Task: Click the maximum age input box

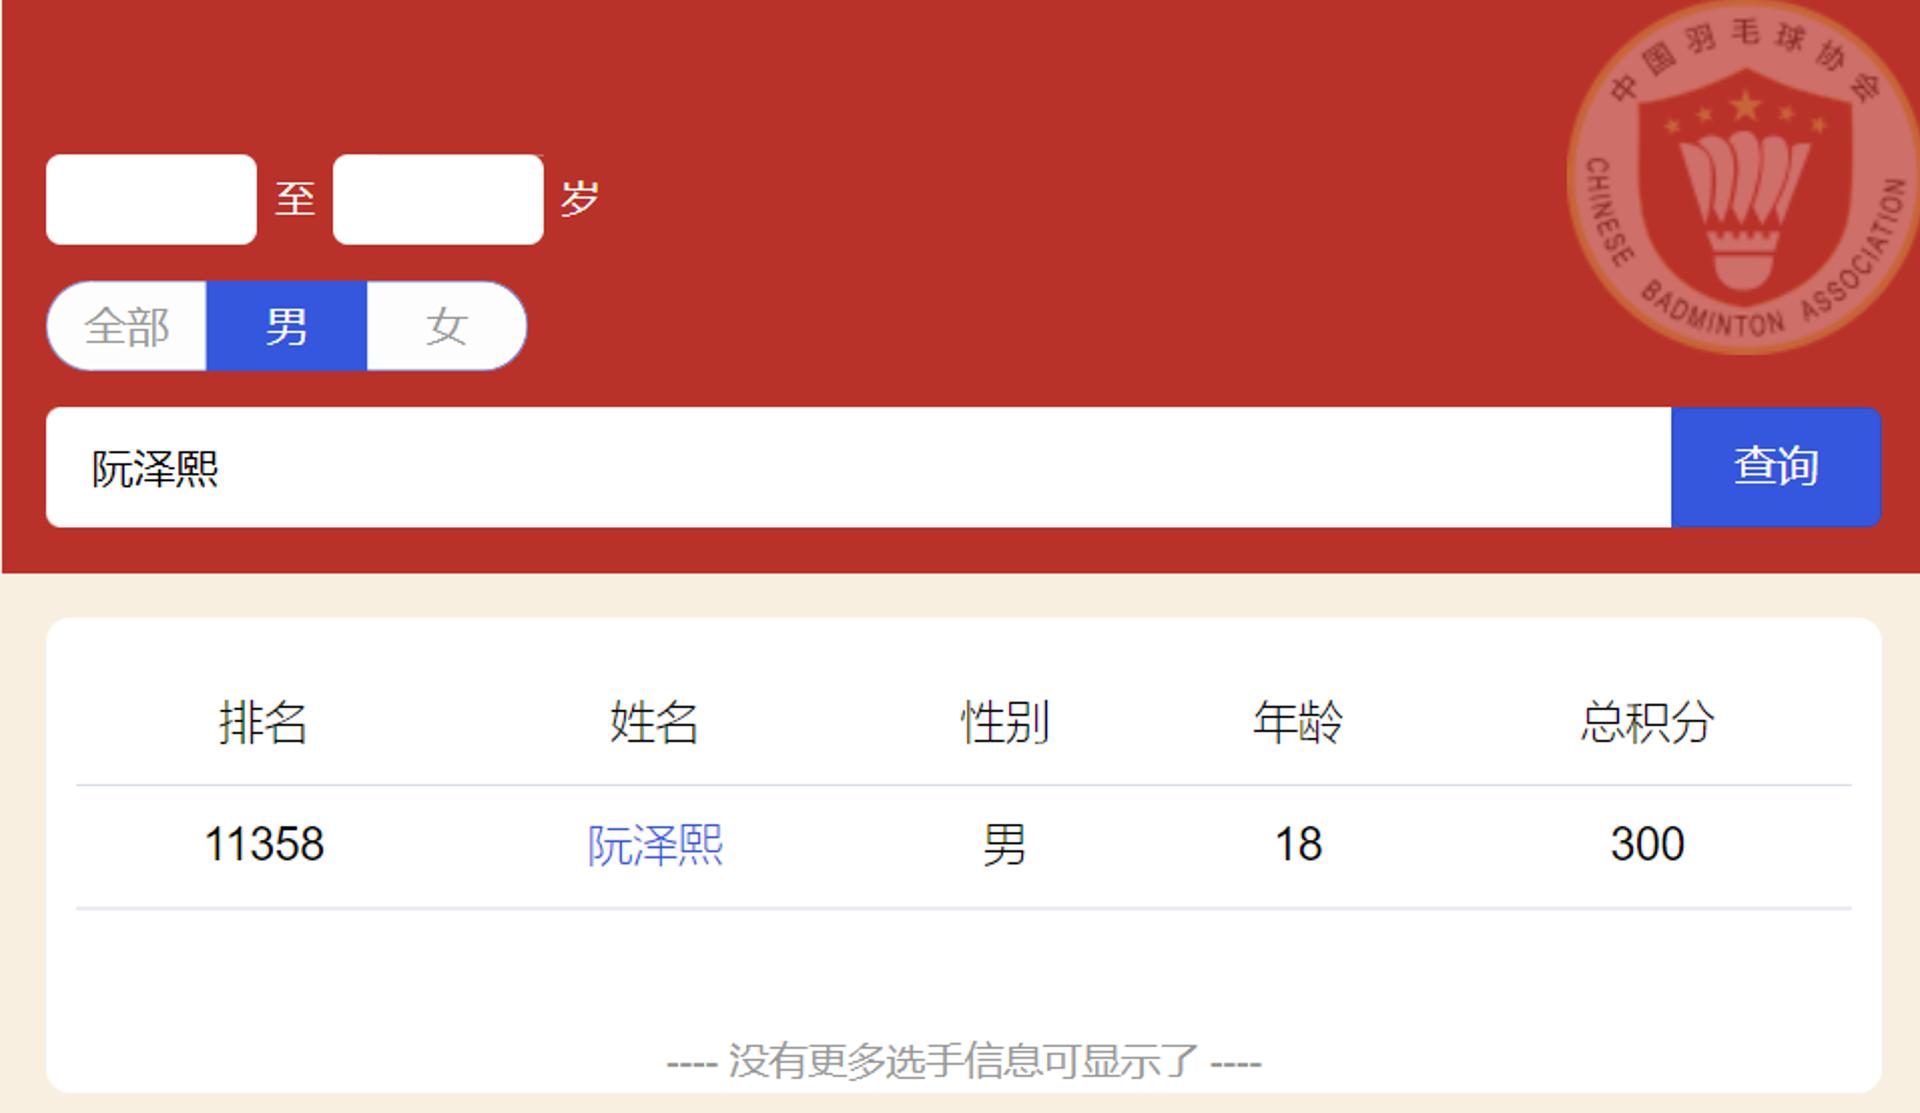Action: (x=438, y=199)
